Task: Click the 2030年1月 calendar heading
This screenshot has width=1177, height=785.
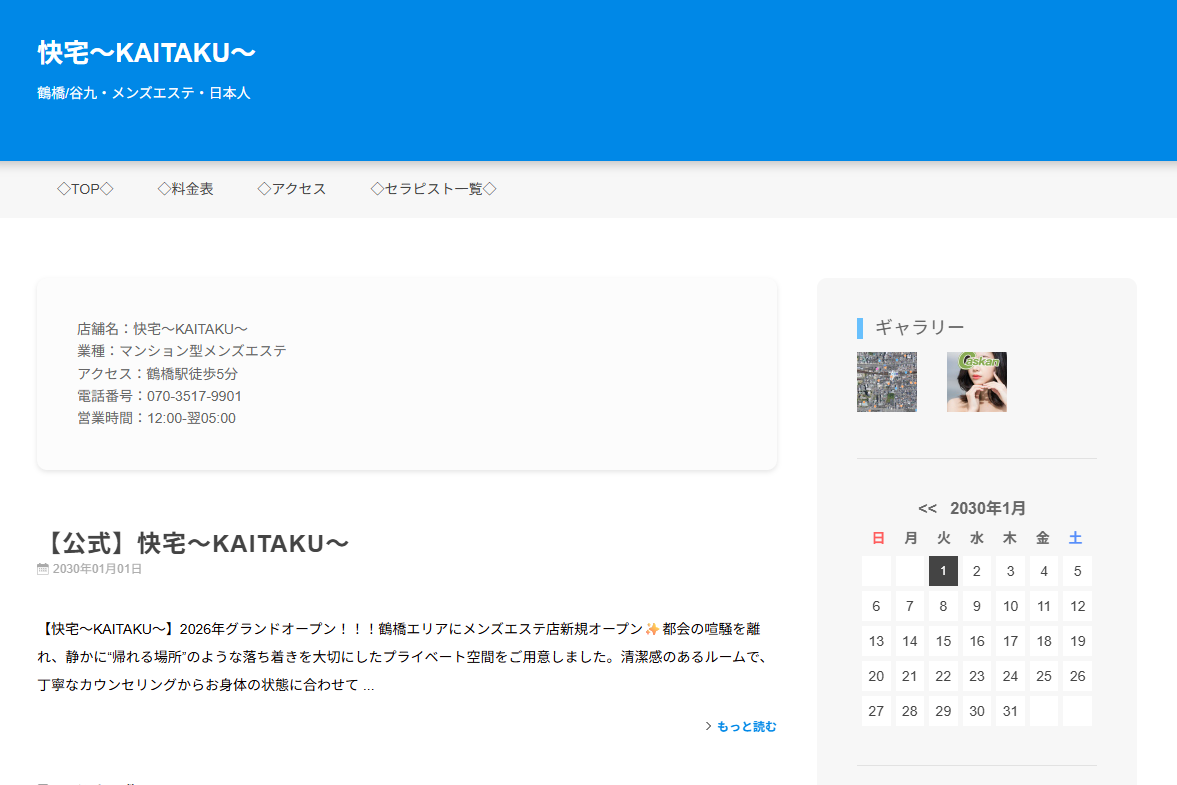Action: 988,509
